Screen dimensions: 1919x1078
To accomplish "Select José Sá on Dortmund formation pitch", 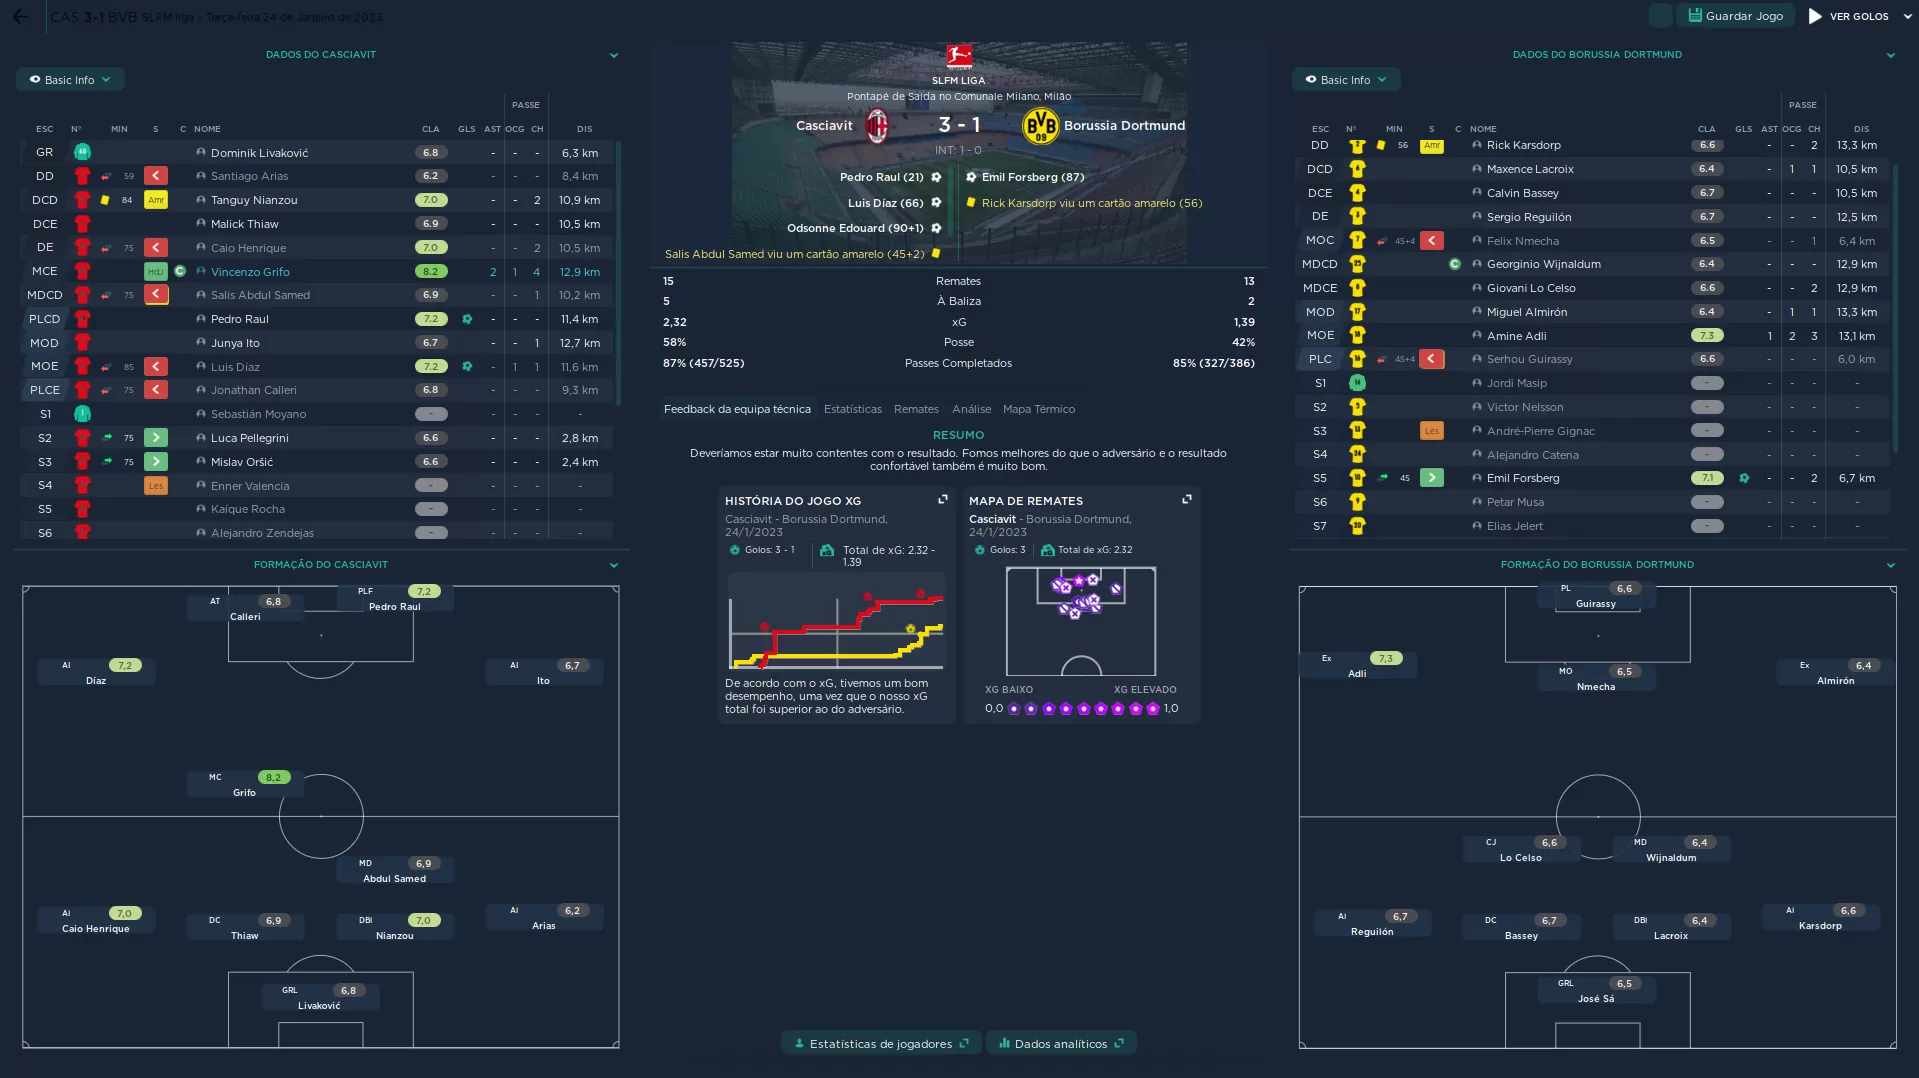I will [1596, 991].
